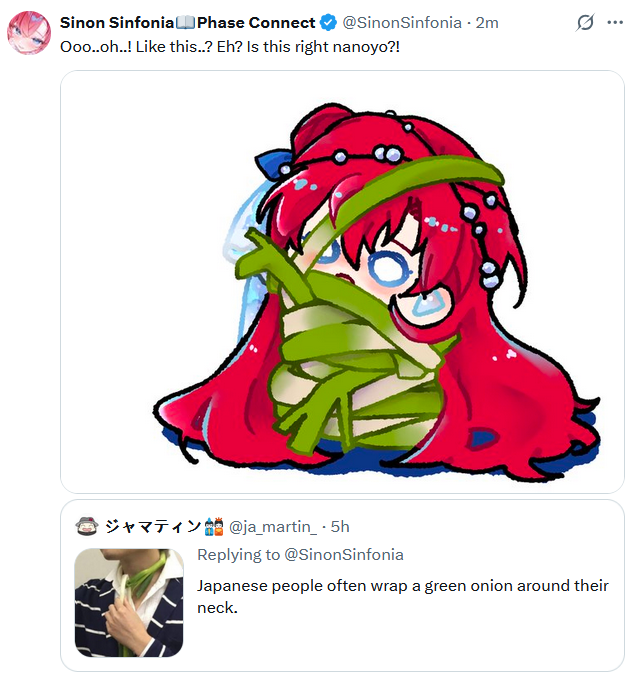Click the Phase Connect part of the name
Screen dimensions: 625x679
[256, 23]
